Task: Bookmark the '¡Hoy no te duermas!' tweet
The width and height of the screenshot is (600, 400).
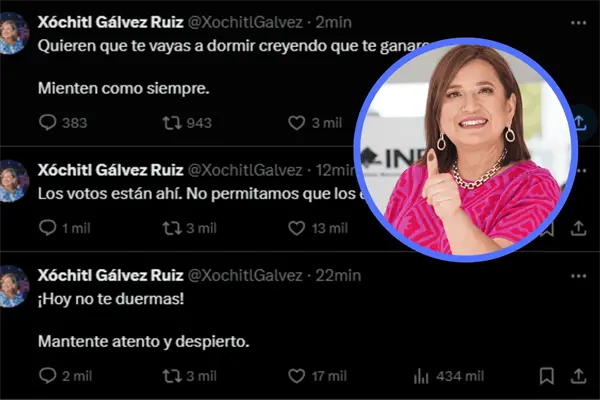Action: [547, 376]
